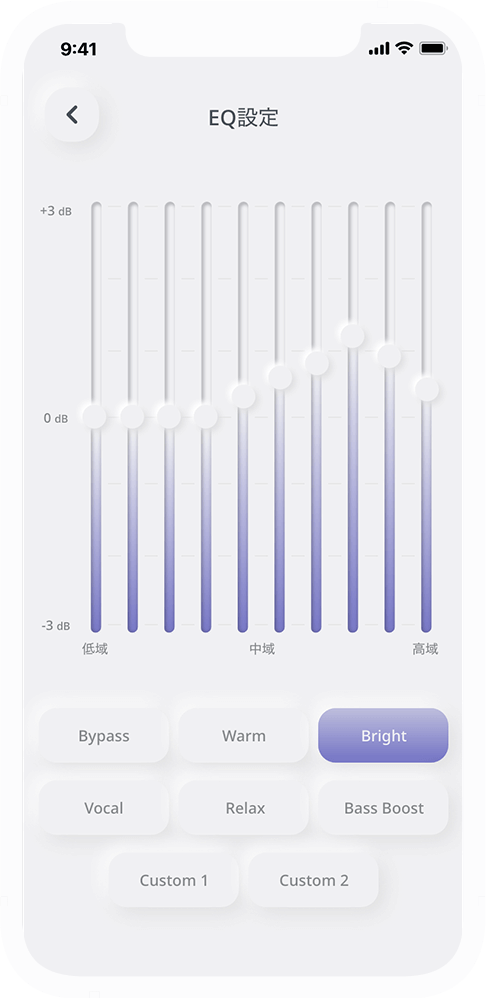
Task: Click the second band slider knob
Action: click(x=132, y=416)
